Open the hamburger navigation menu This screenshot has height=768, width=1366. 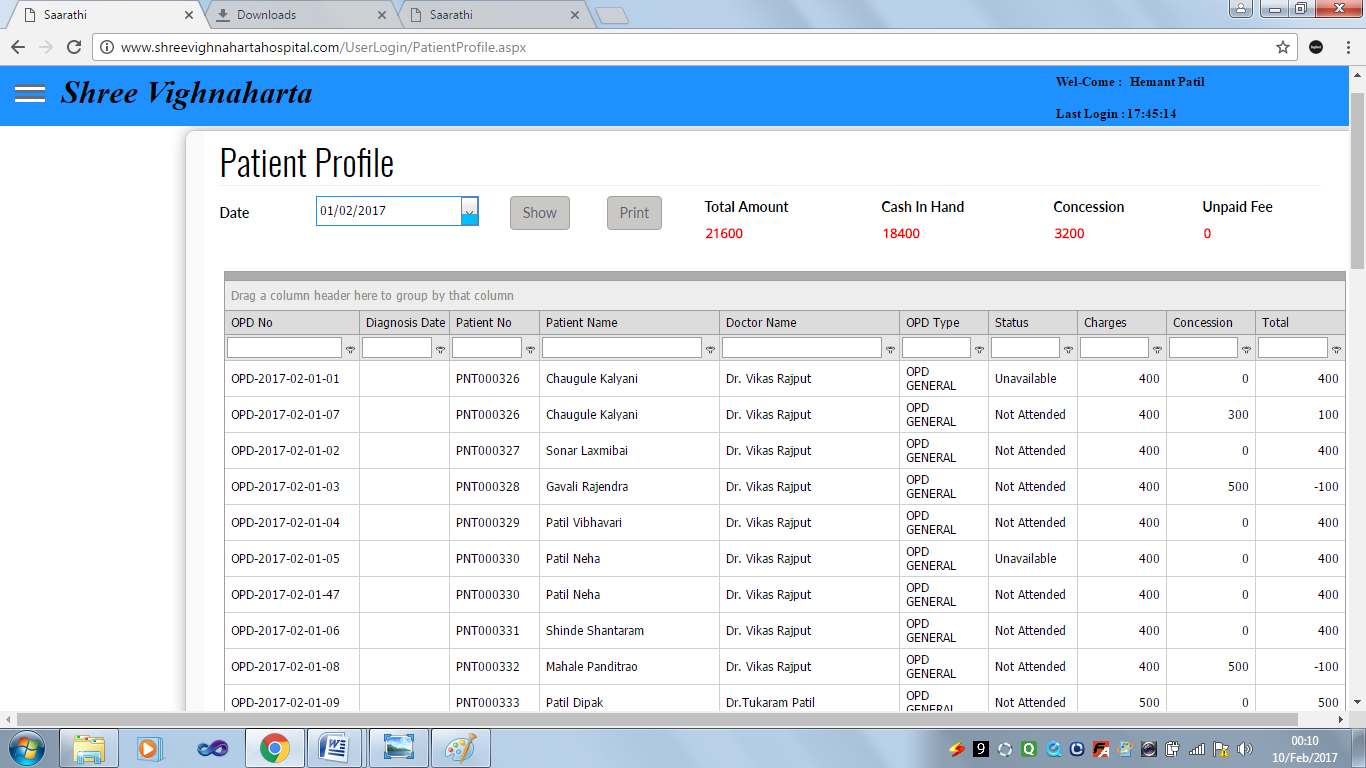coord(30,93)
